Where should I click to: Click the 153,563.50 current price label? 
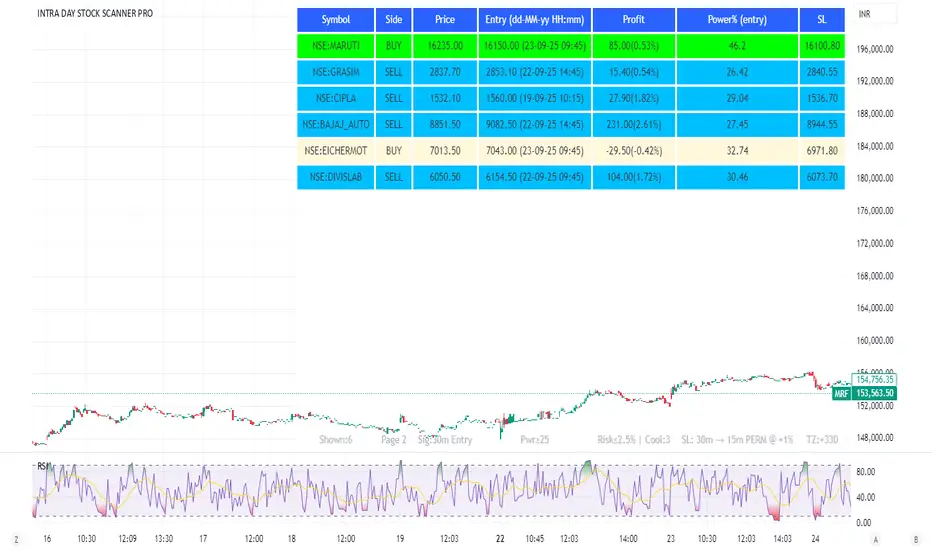[874, 394]
